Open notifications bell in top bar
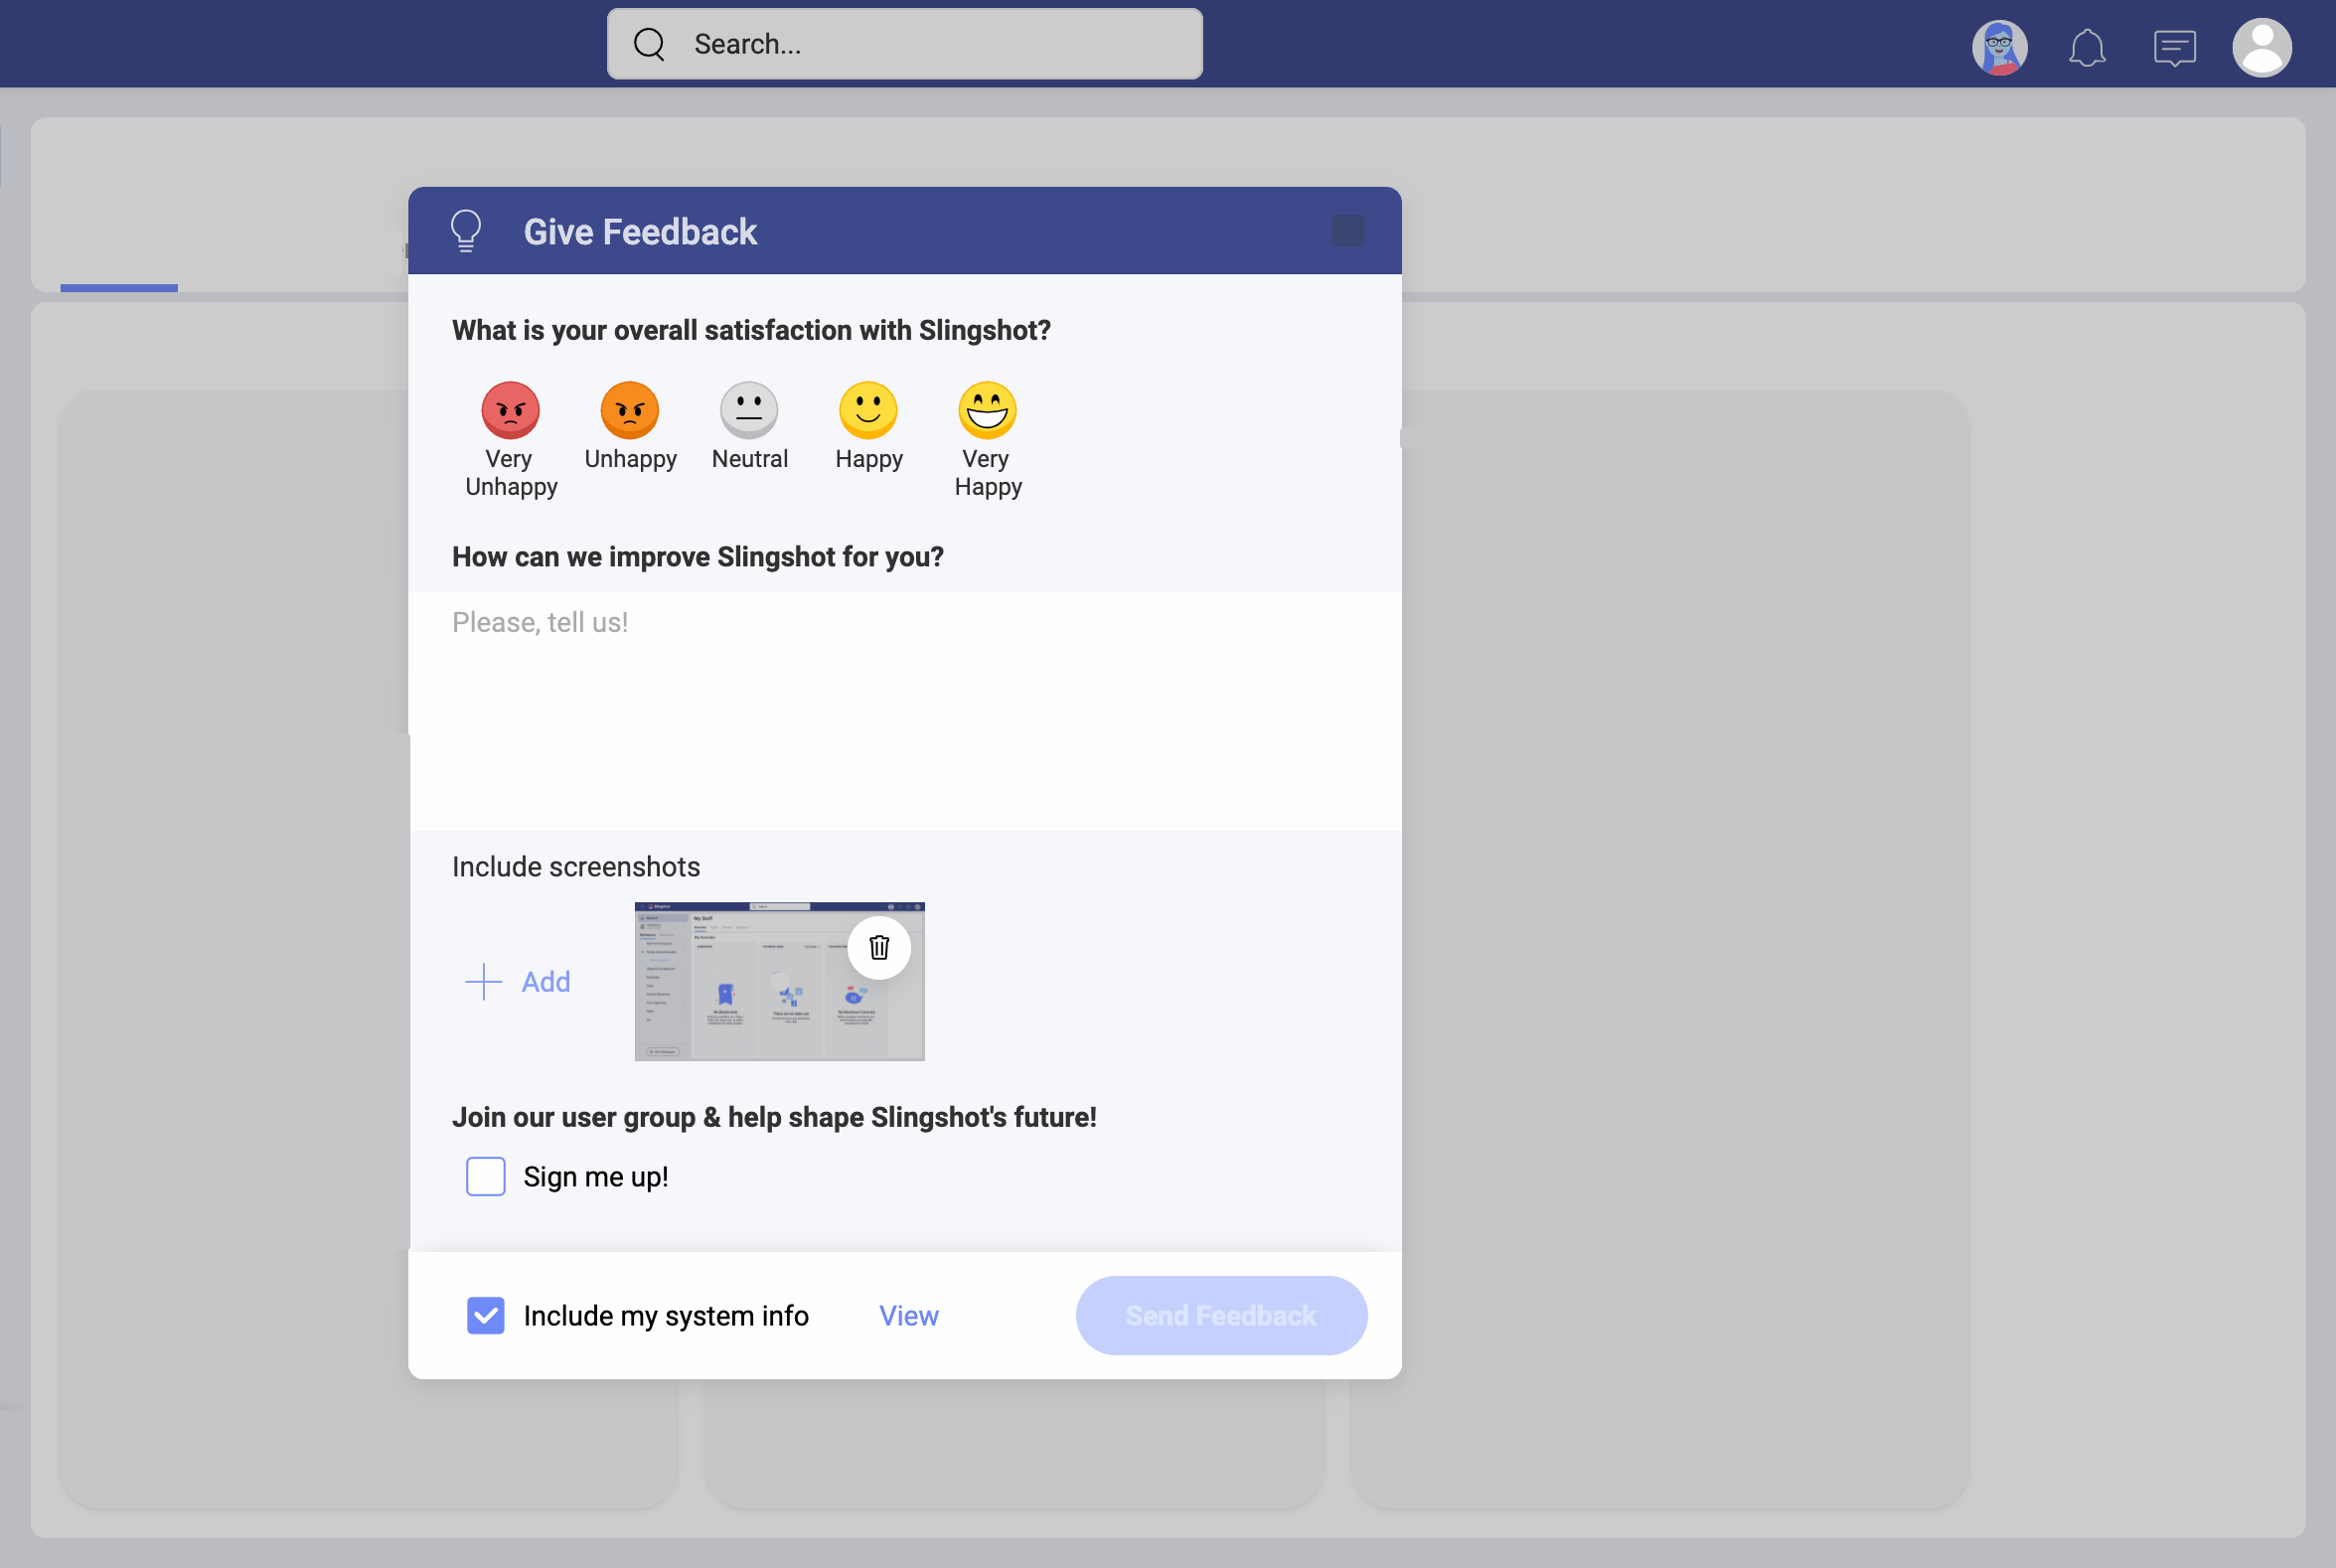This screenshot has width=2336, height=1568. click(2087, 47)
